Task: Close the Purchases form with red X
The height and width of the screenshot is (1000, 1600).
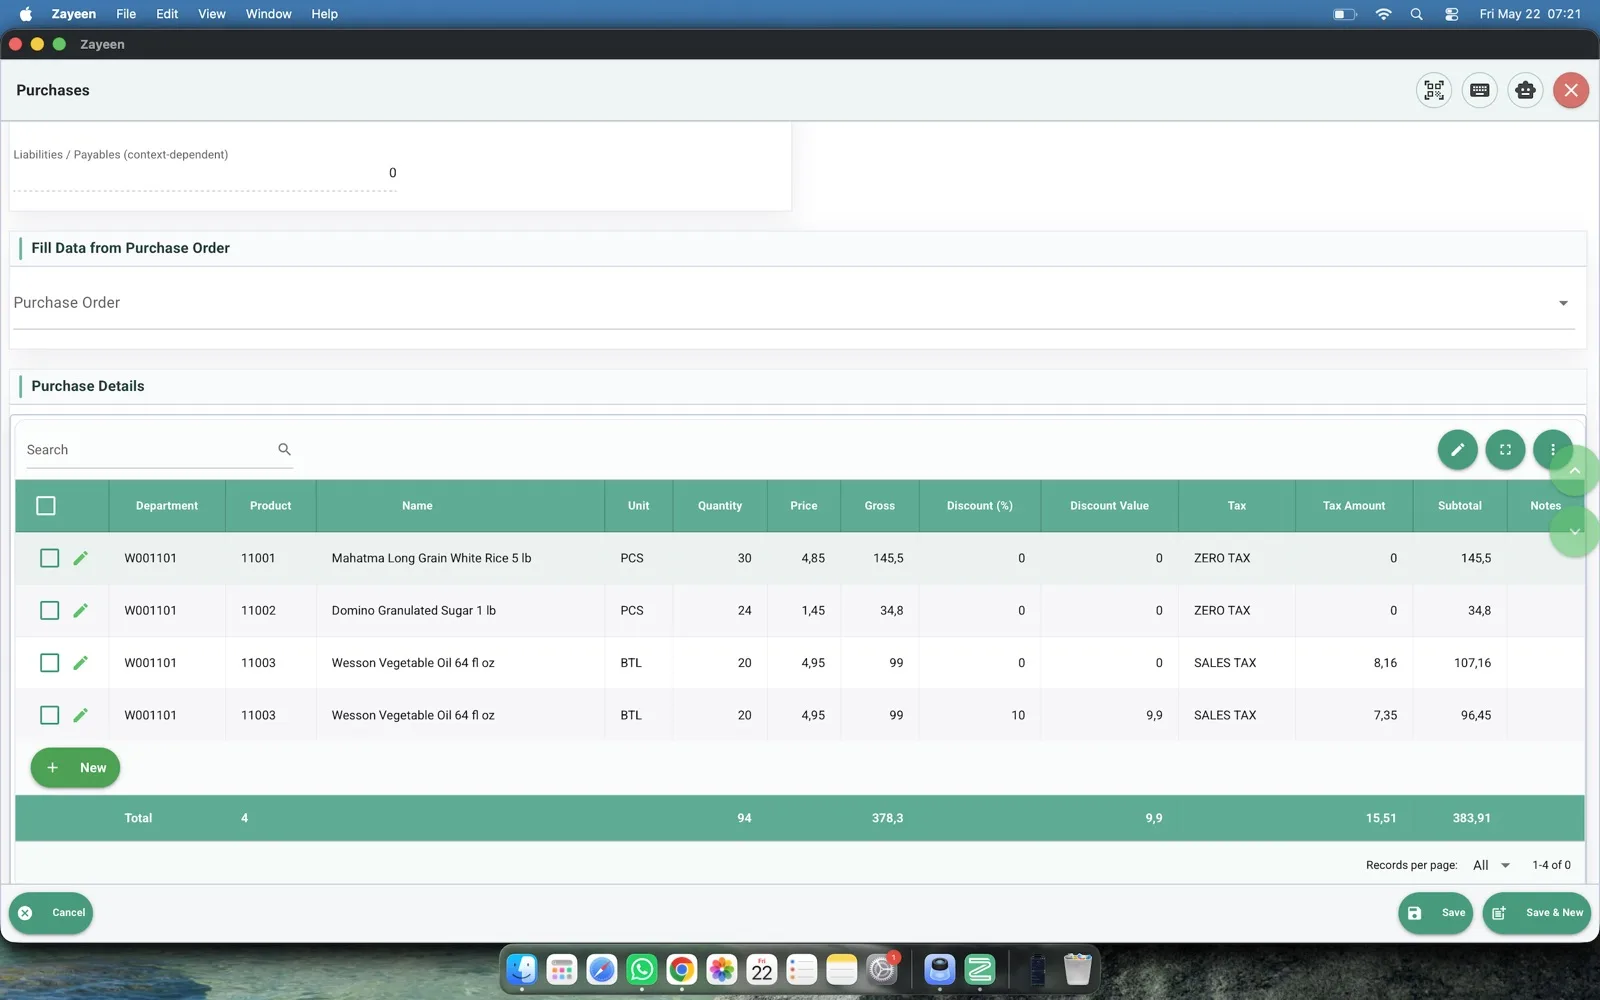Action: (x=1571, y=90)
